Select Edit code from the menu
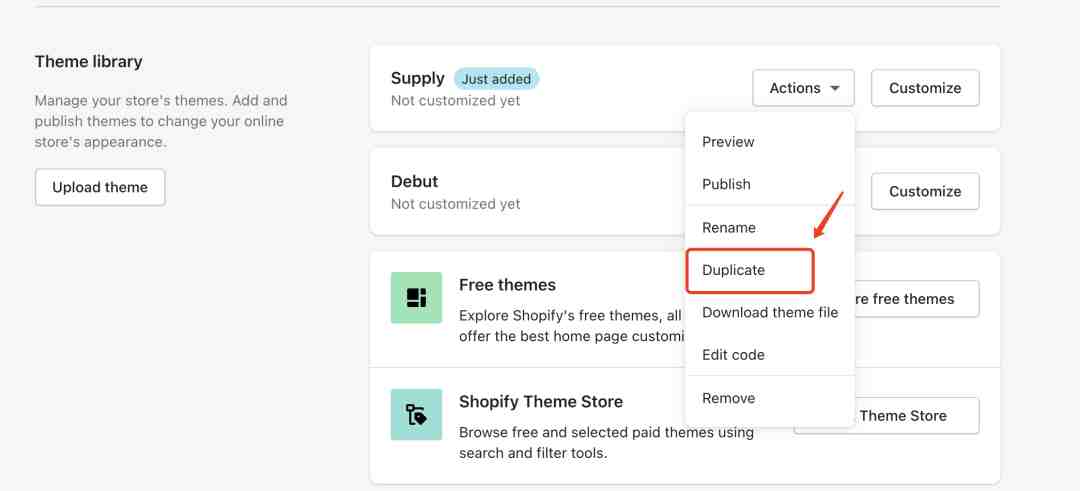The width and height of the screenshot is (1080, 491). (x=733, y=355)
